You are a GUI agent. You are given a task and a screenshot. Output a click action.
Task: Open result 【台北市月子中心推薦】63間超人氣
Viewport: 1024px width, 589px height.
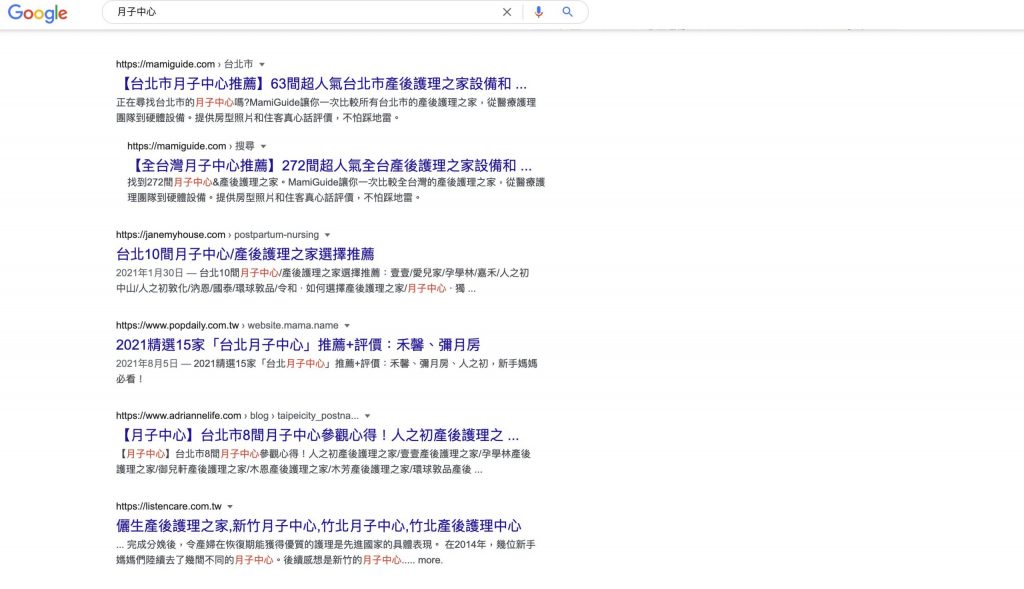321,84
